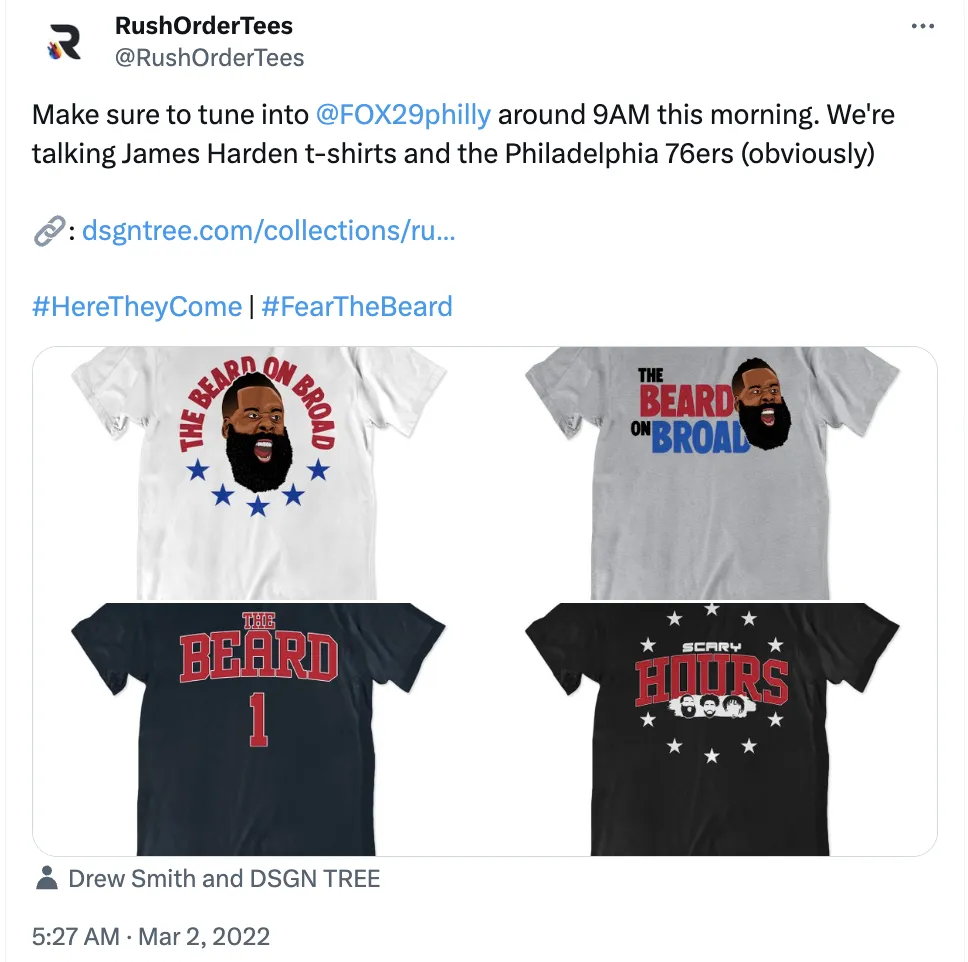The height and width of the screenshot is (962, 968).
Task: Open the @FOX29philly mention
Action: click(x=403, y=115)
